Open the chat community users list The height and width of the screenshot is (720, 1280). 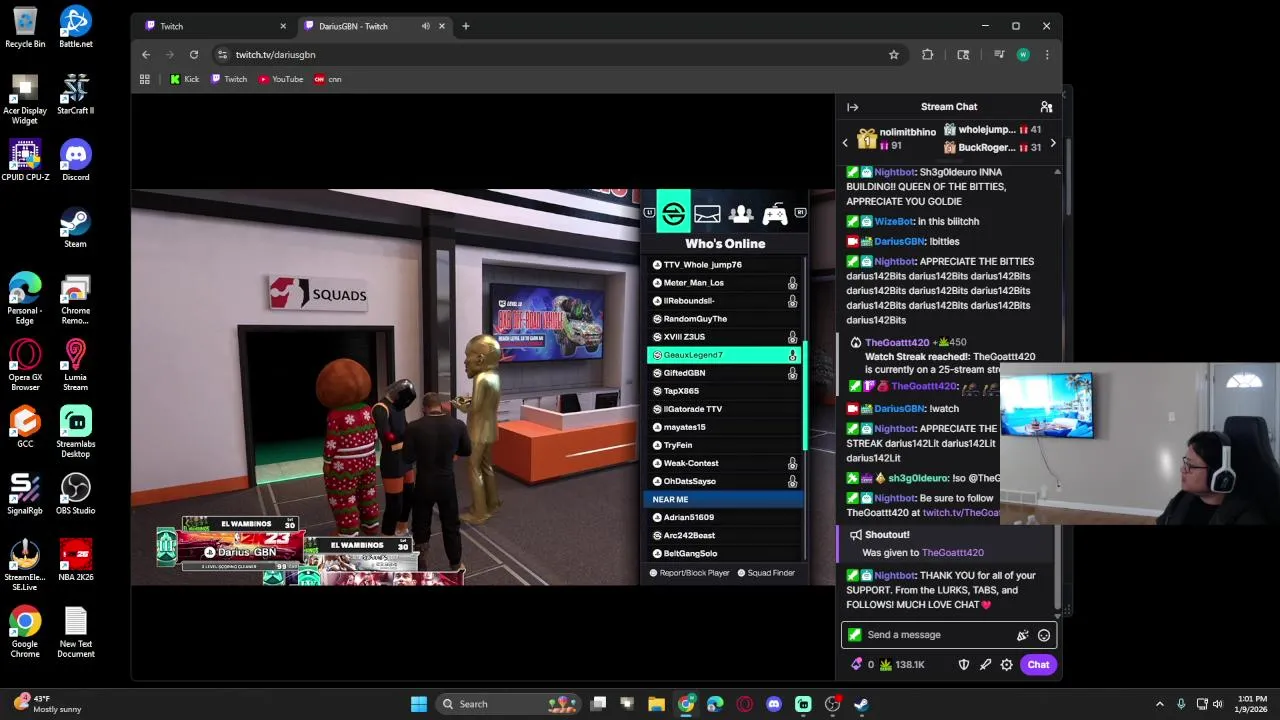[x=1046, y=107]
